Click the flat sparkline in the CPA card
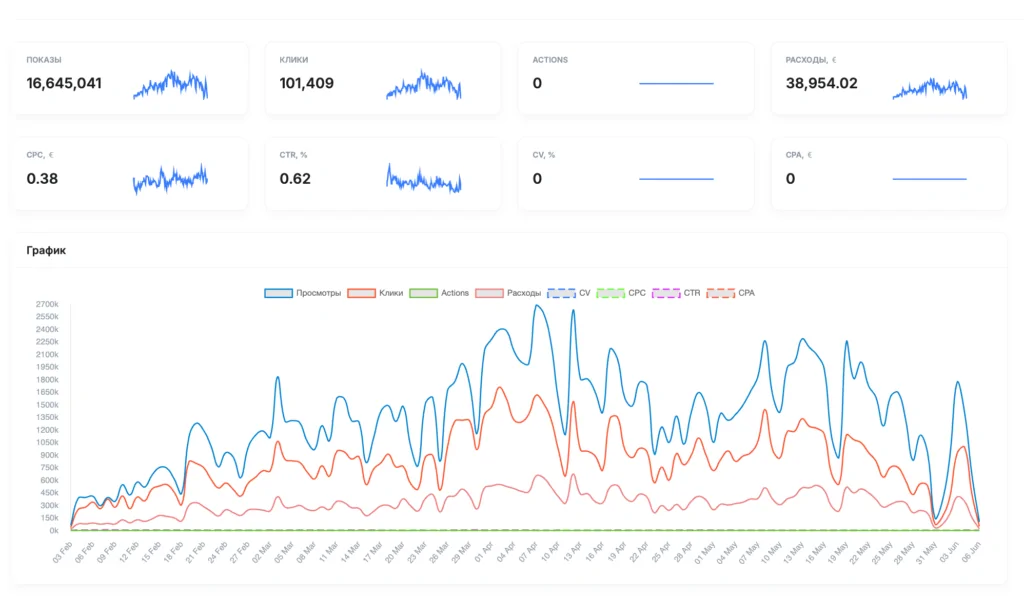This screenshot has width=1024, height=596. coord(930,179)
